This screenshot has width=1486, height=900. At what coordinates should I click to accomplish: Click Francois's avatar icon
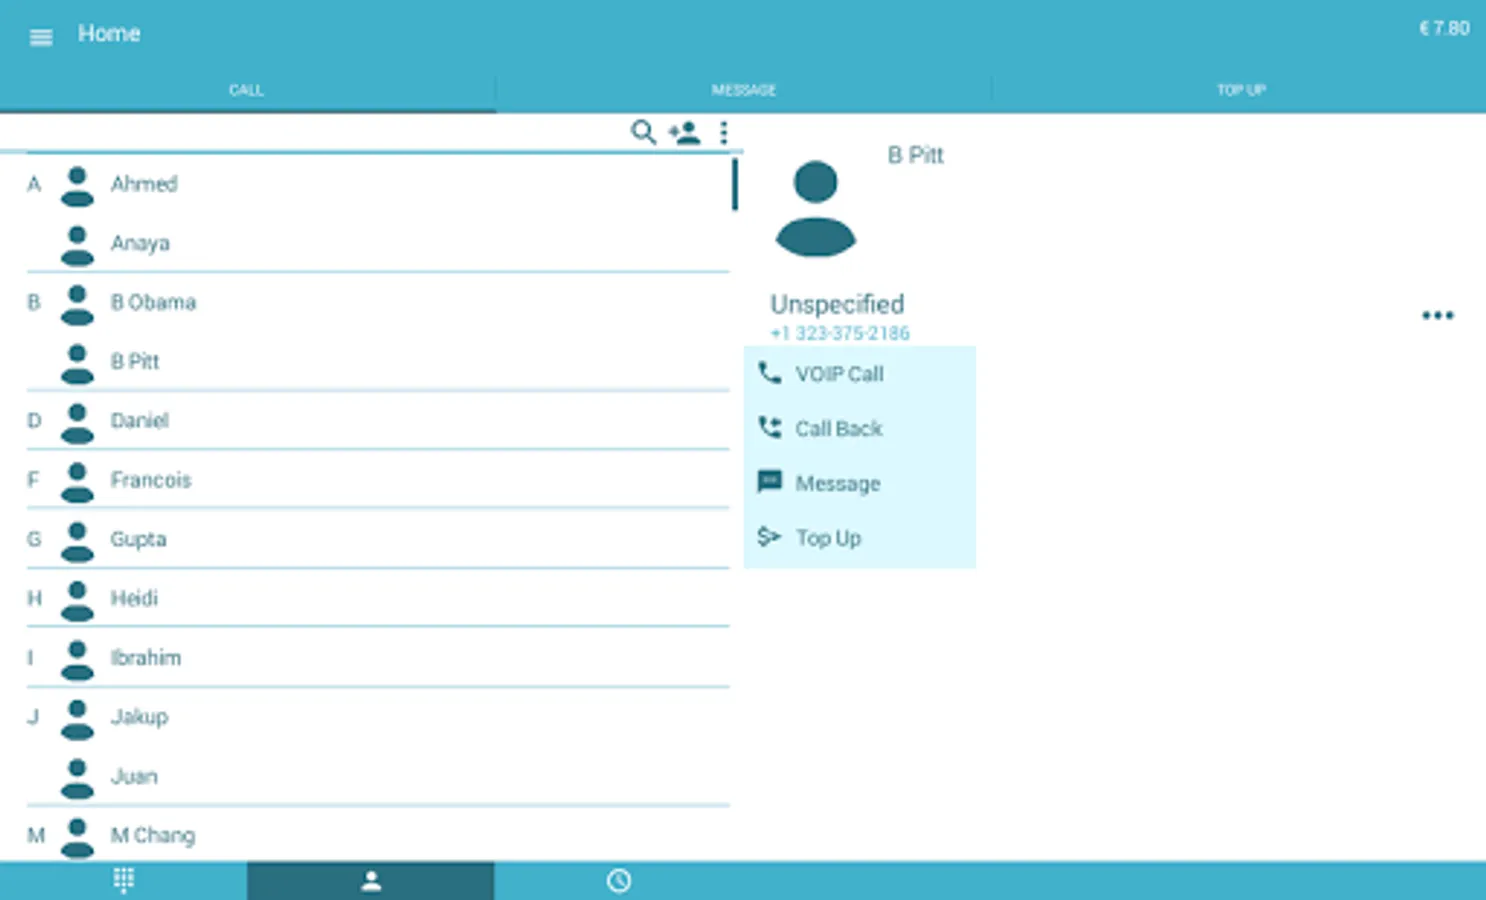77,482
